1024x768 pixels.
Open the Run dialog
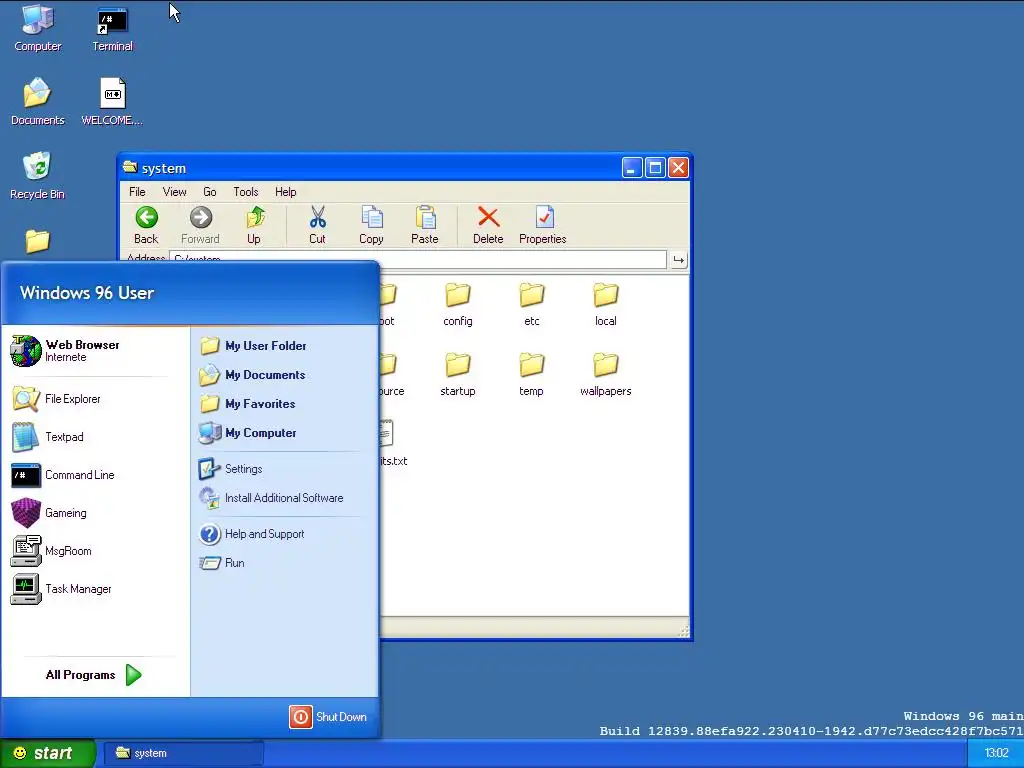(x=222, y=562)
